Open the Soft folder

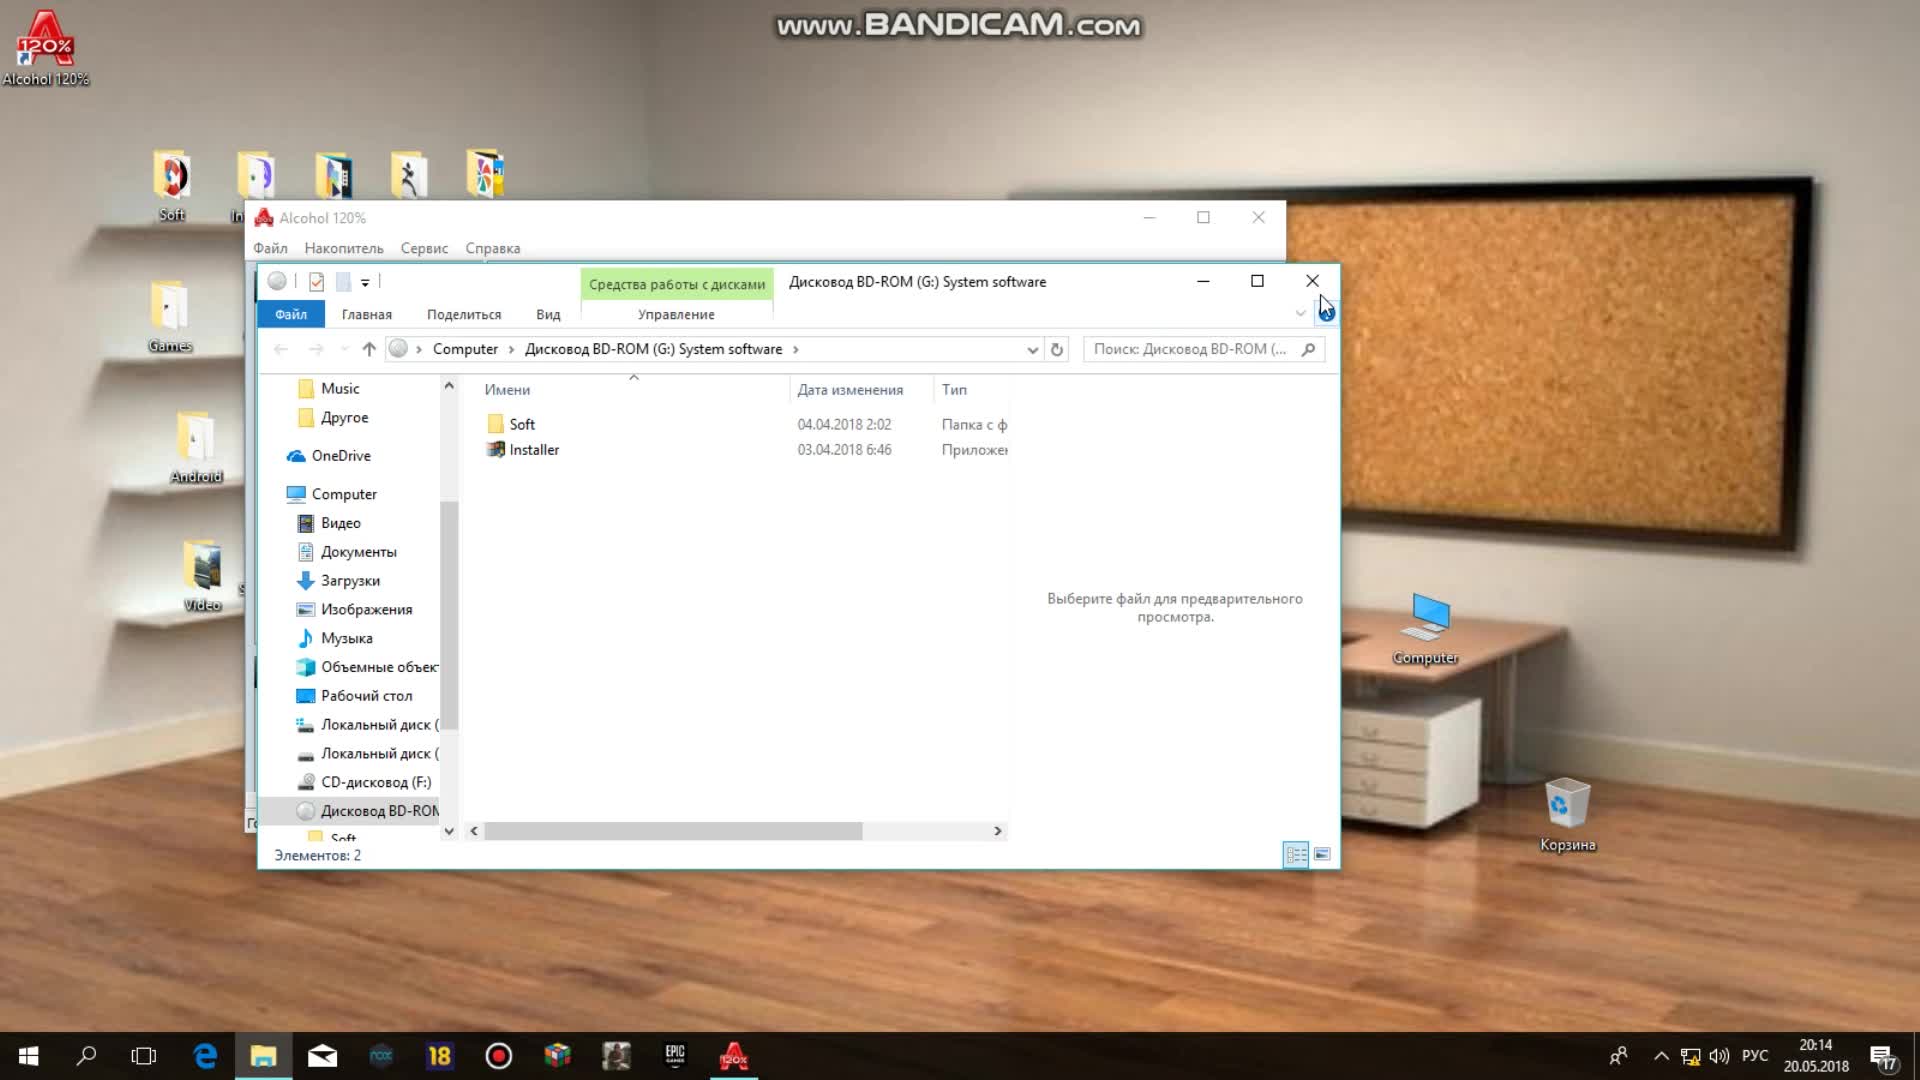click(522, 423)
